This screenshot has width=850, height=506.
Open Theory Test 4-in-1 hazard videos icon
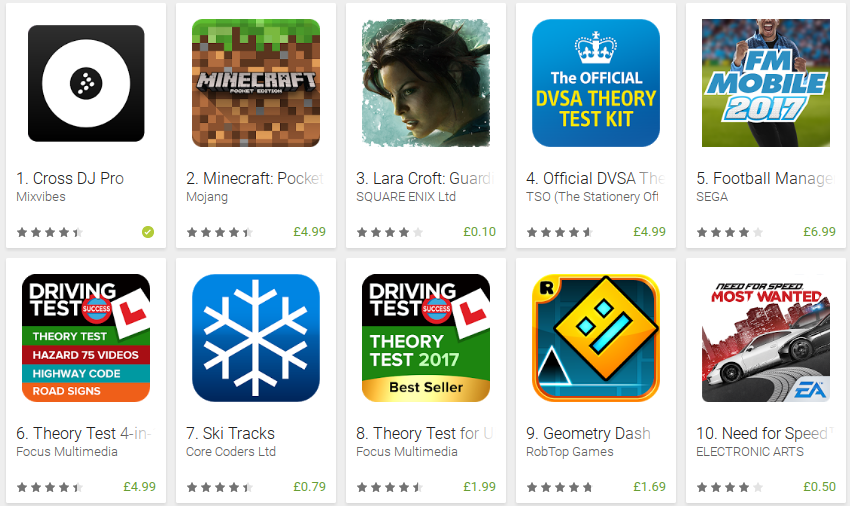(x=86, y=338)
